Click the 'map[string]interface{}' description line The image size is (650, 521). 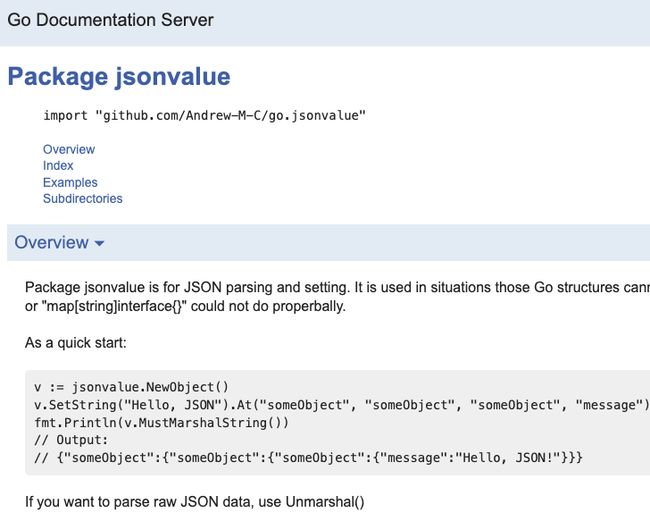pos(185,306)
